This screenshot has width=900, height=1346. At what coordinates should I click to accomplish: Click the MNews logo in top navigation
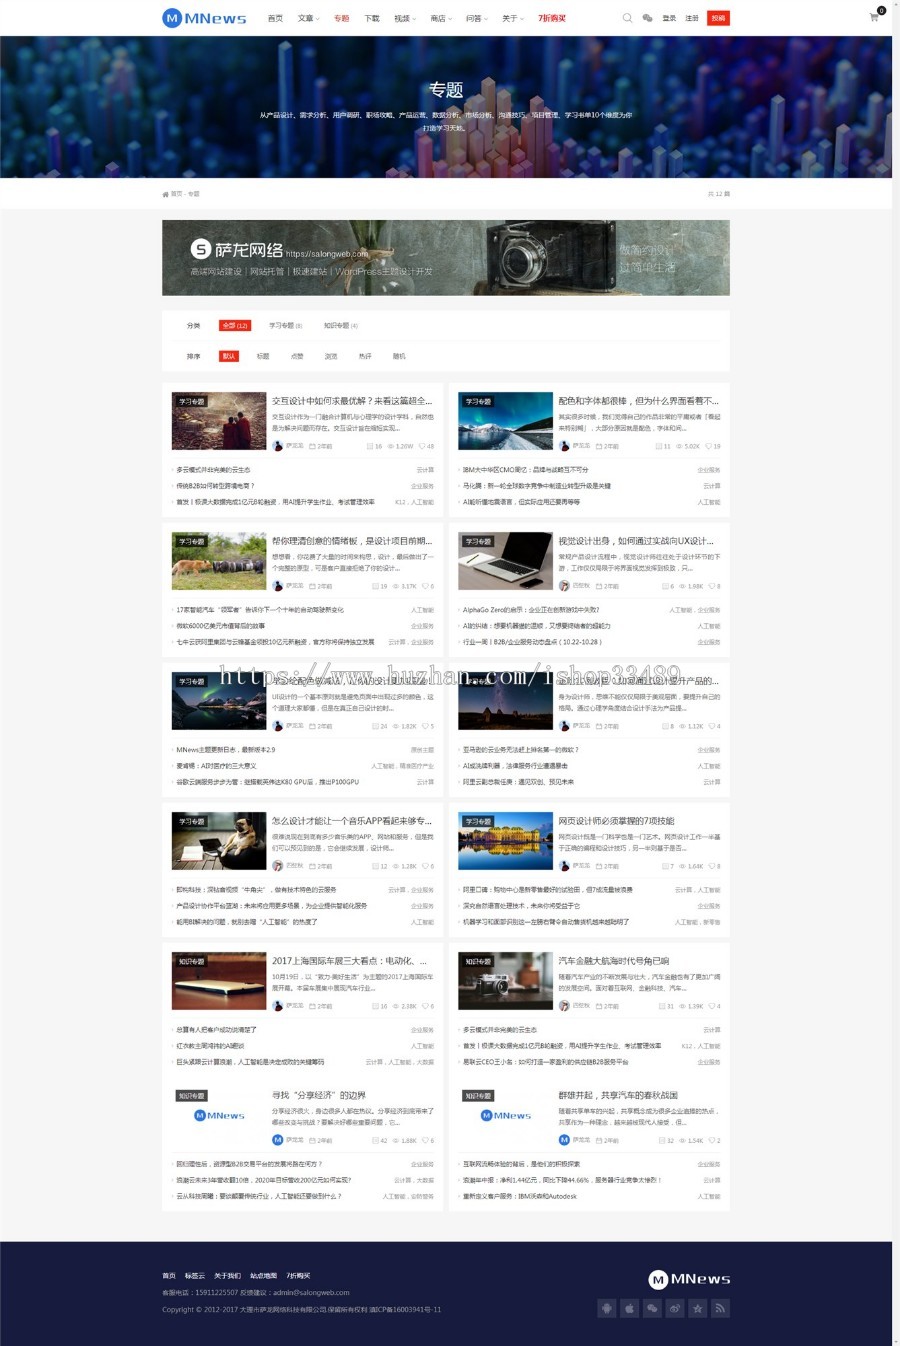point(204,18)
